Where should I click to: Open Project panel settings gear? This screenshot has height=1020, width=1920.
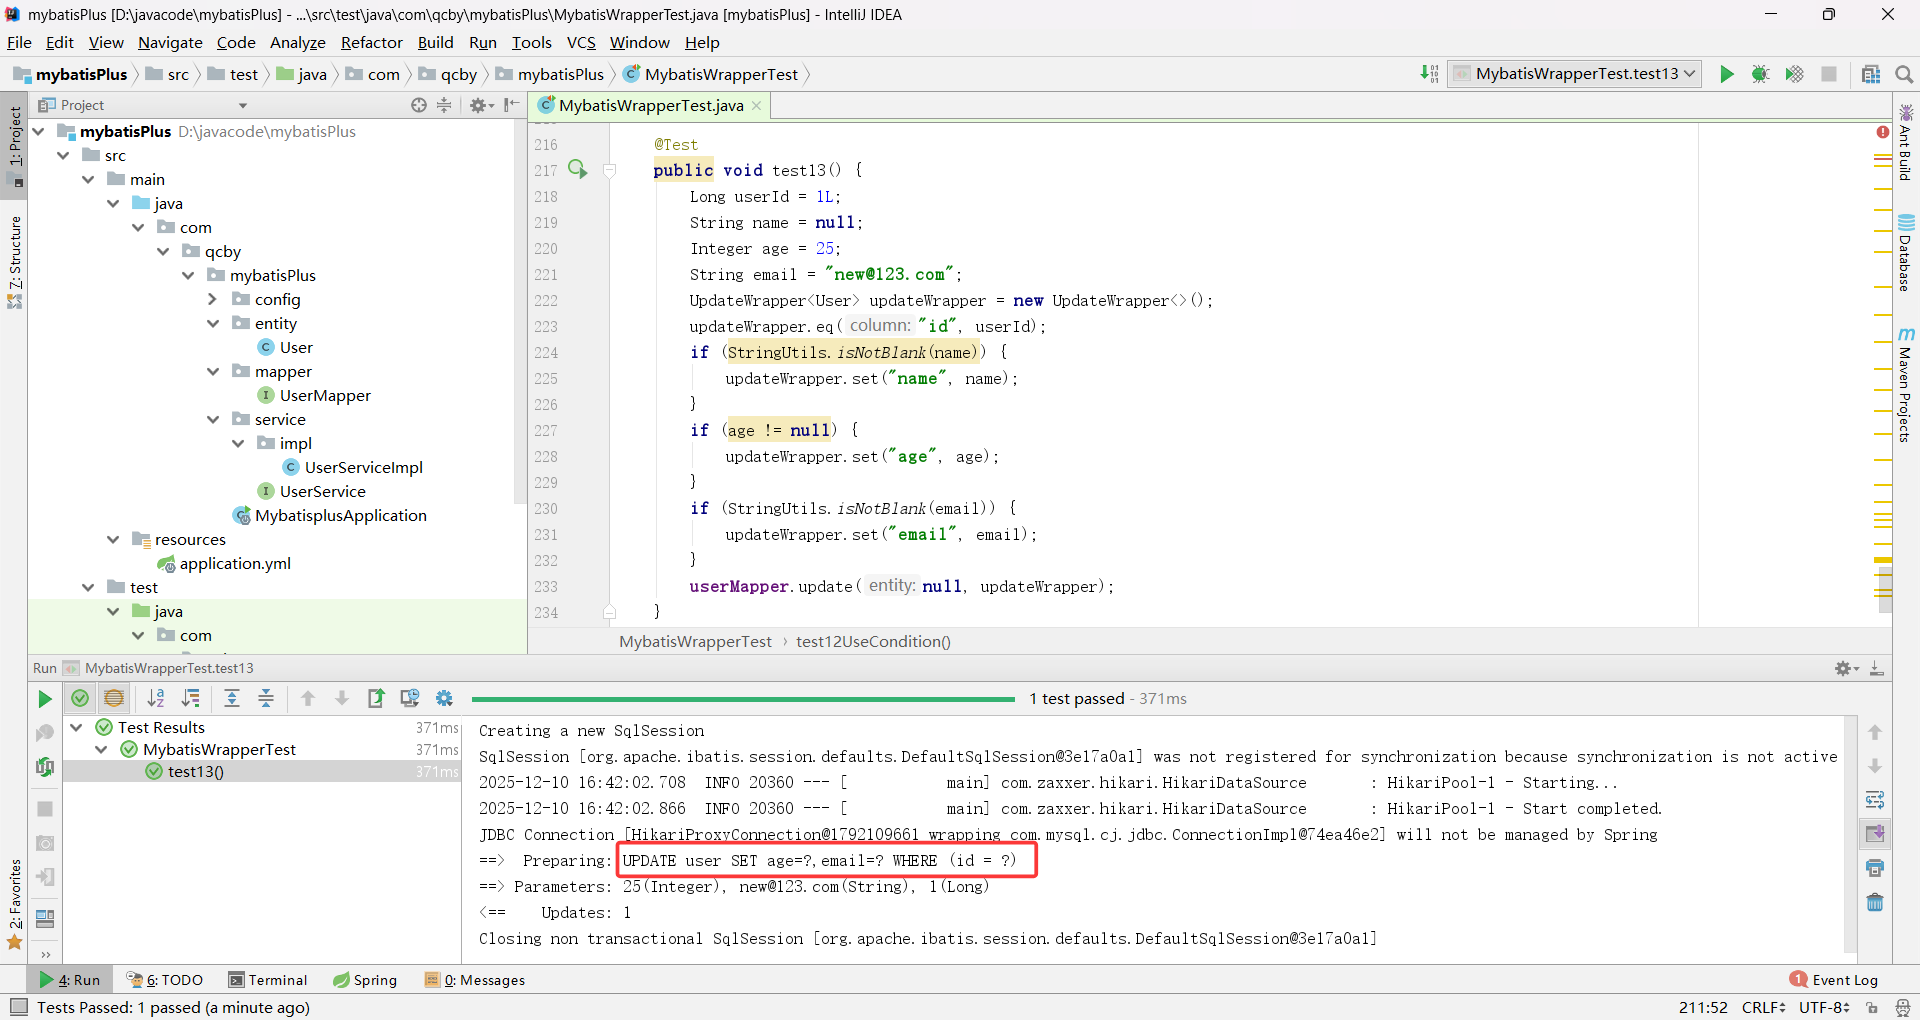pyautogui.click(x=481, y=105)
